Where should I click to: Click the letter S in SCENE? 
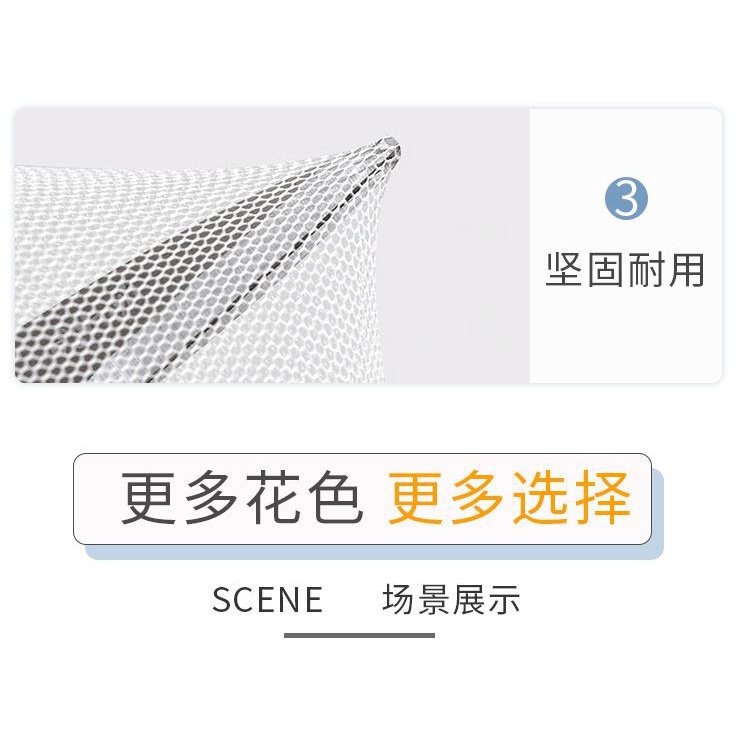221,599
